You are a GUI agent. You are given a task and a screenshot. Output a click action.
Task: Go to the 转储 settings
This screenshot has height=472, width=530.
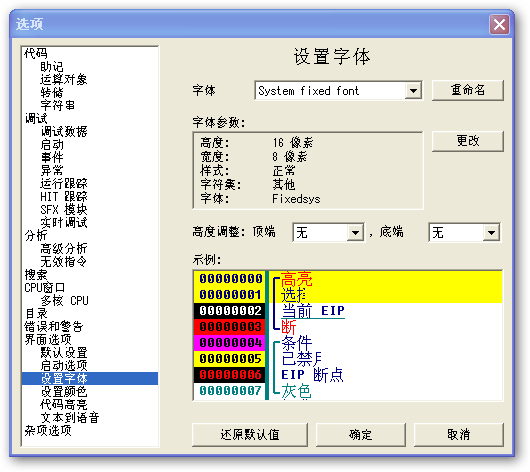click(x=52, y=92)
